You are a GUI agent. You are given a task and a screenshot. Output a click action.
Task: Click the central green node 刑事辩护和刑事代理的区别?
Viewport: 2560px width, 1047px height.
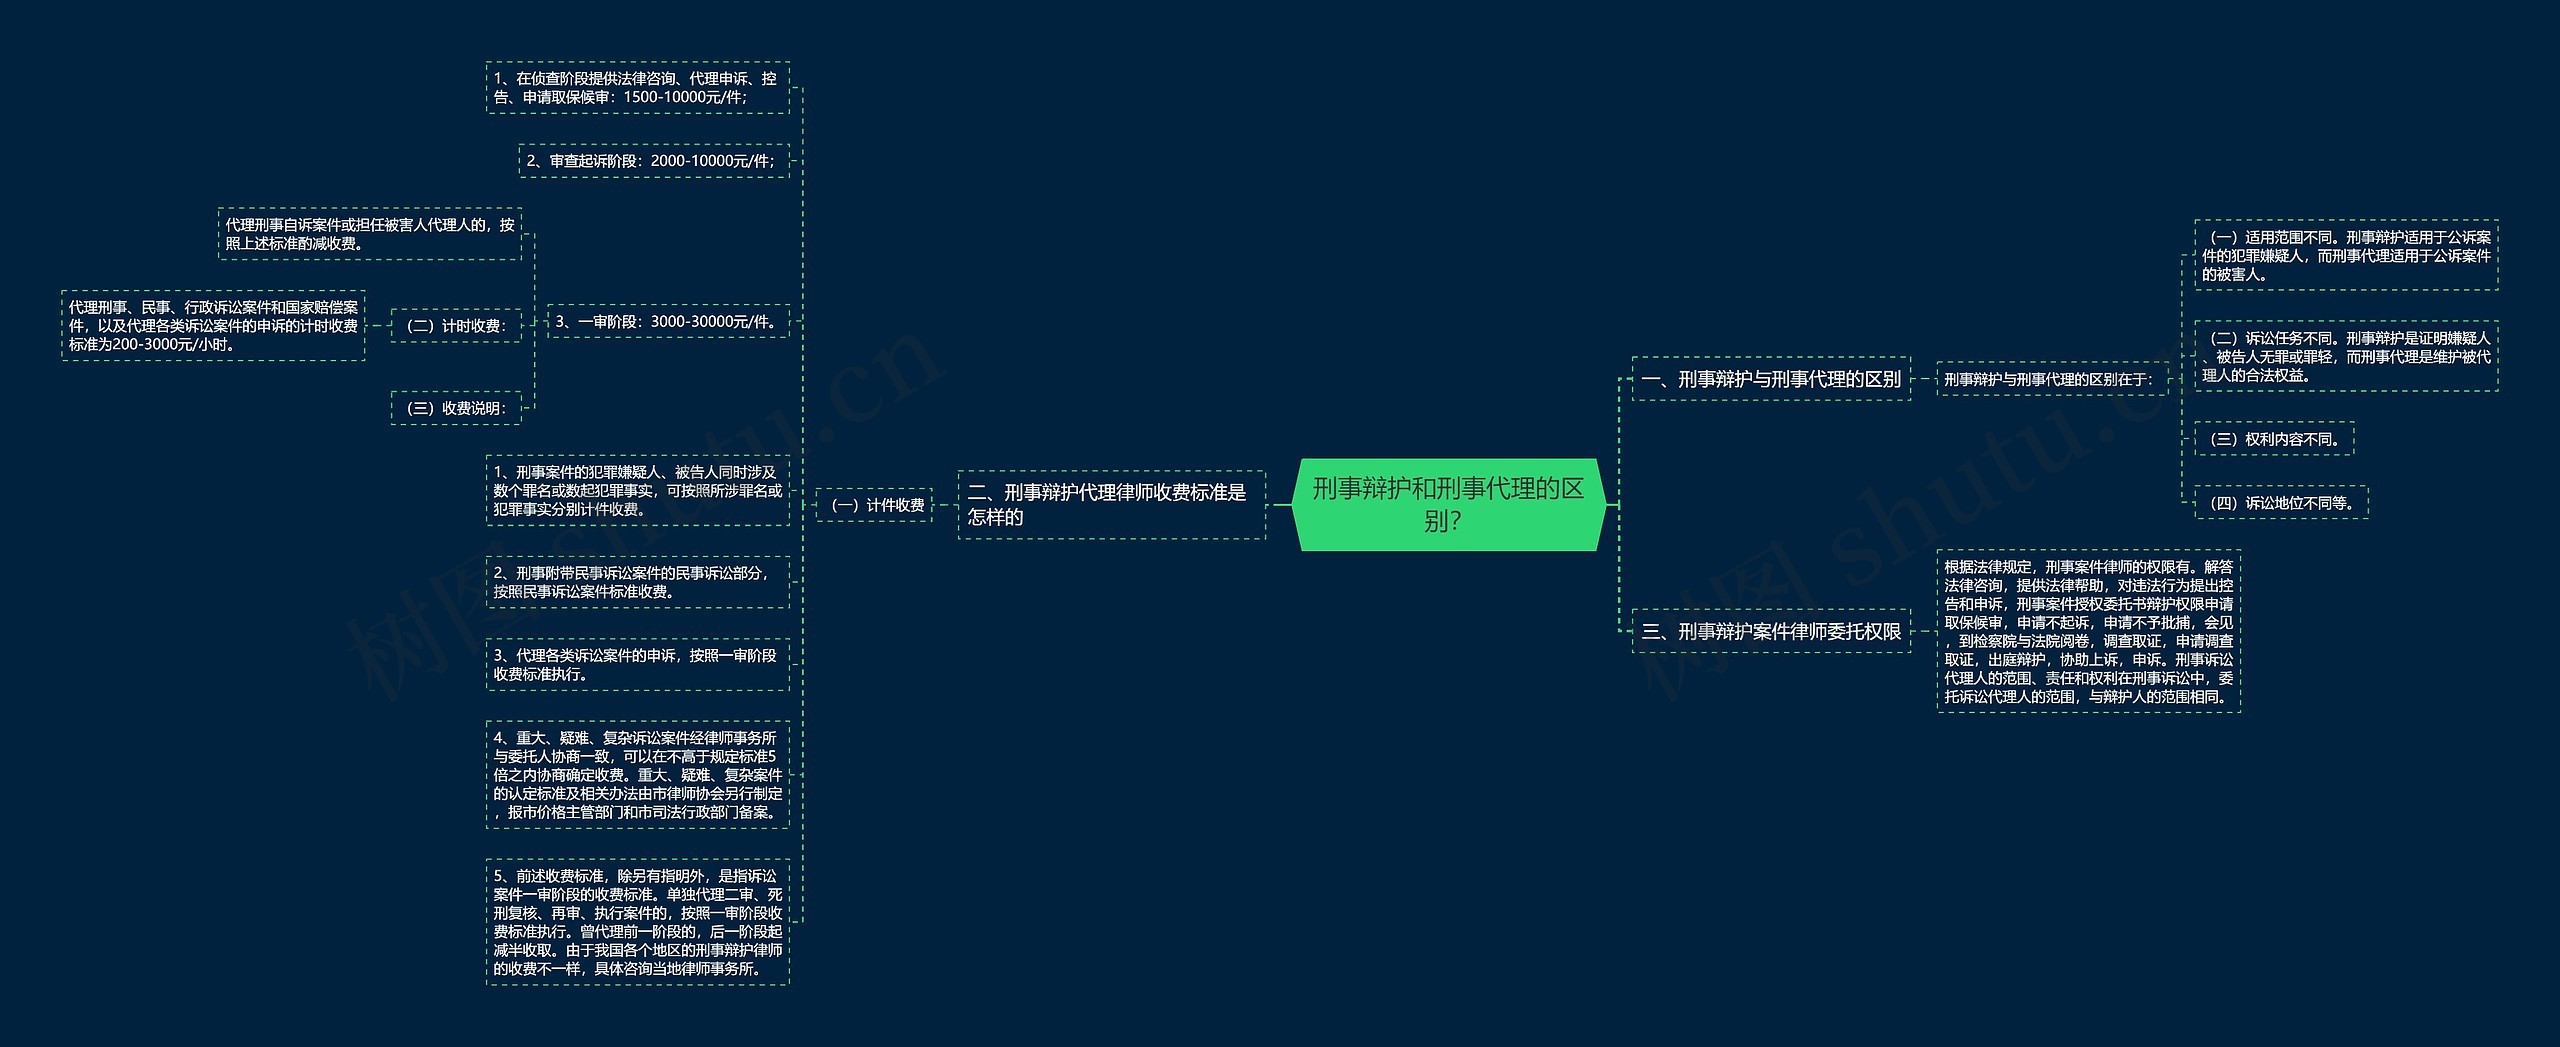coord(1447,504)
